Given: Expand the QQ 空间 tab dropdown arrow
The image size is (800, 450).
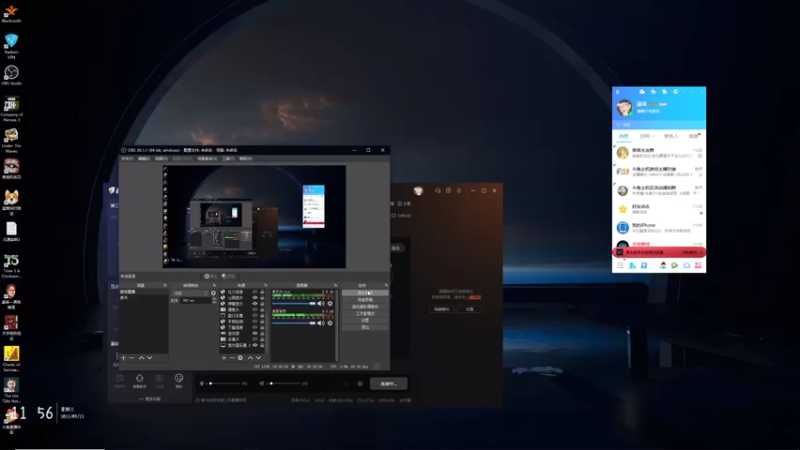Looking at the screenshot, I should coord(653,136).
